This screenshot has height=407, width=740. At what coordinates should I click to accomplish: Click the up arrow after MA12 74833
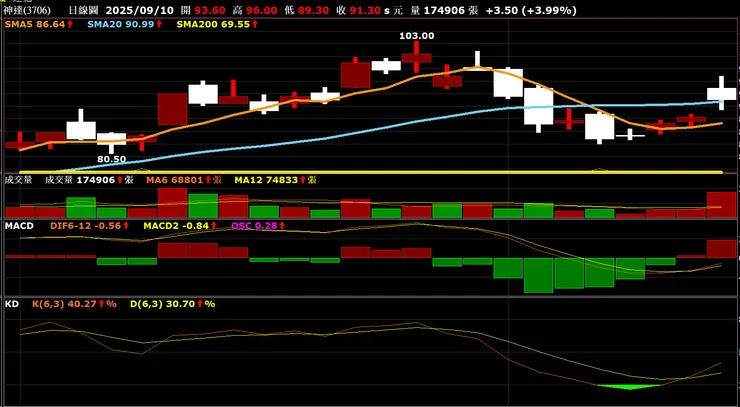pos(303,180)
